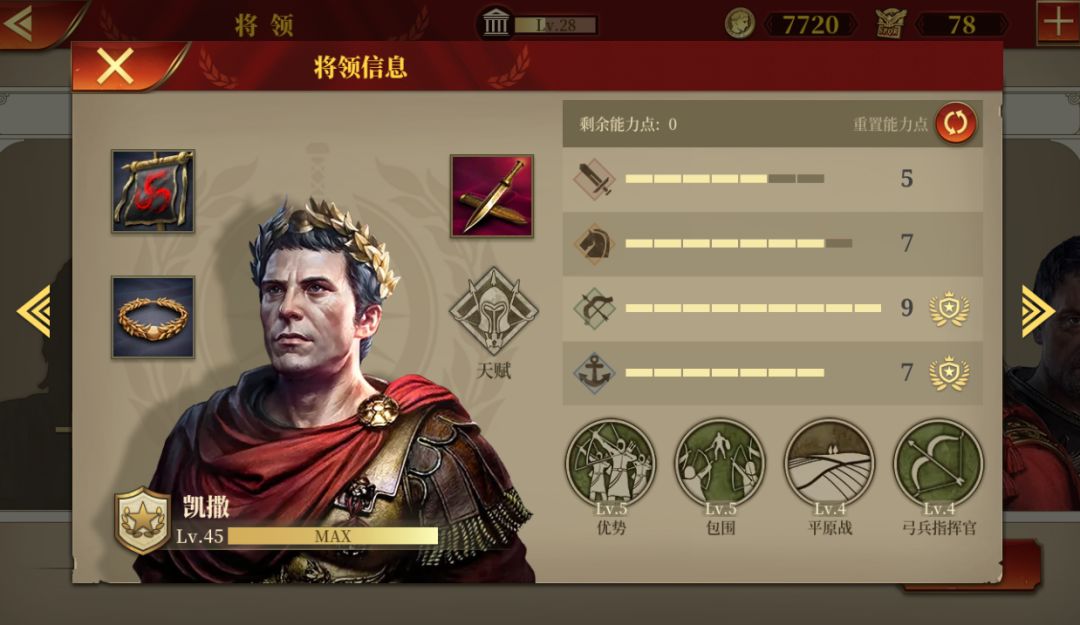Close the general info (将领信息) panel

point(115,67)
